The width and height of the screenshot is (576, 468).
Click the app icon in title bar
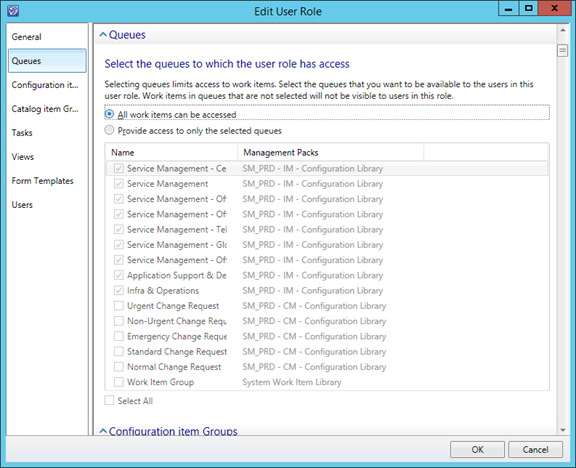tap(13, 11)
